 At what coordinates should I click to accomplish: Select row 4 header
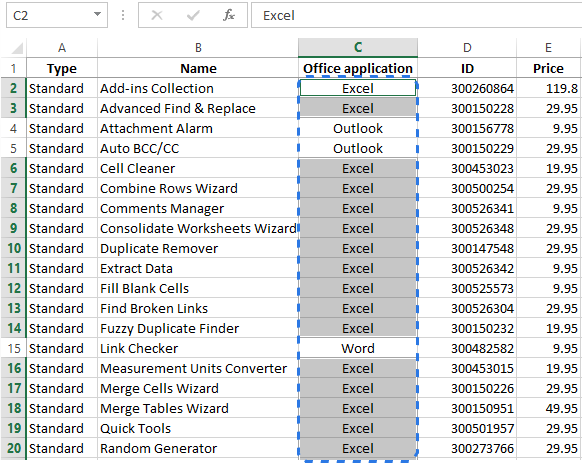tap(13, 128)
